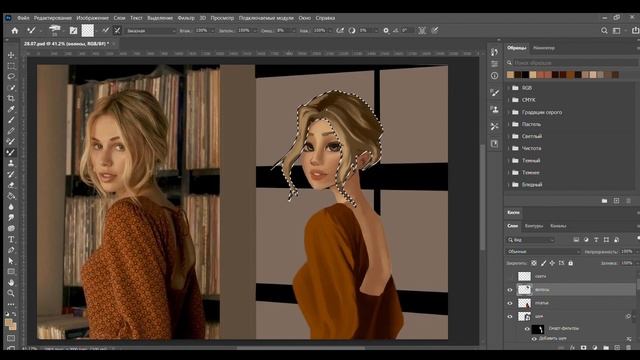Select the Lasso tool
This screenshot has height=360, width=640.
point(11,76)
